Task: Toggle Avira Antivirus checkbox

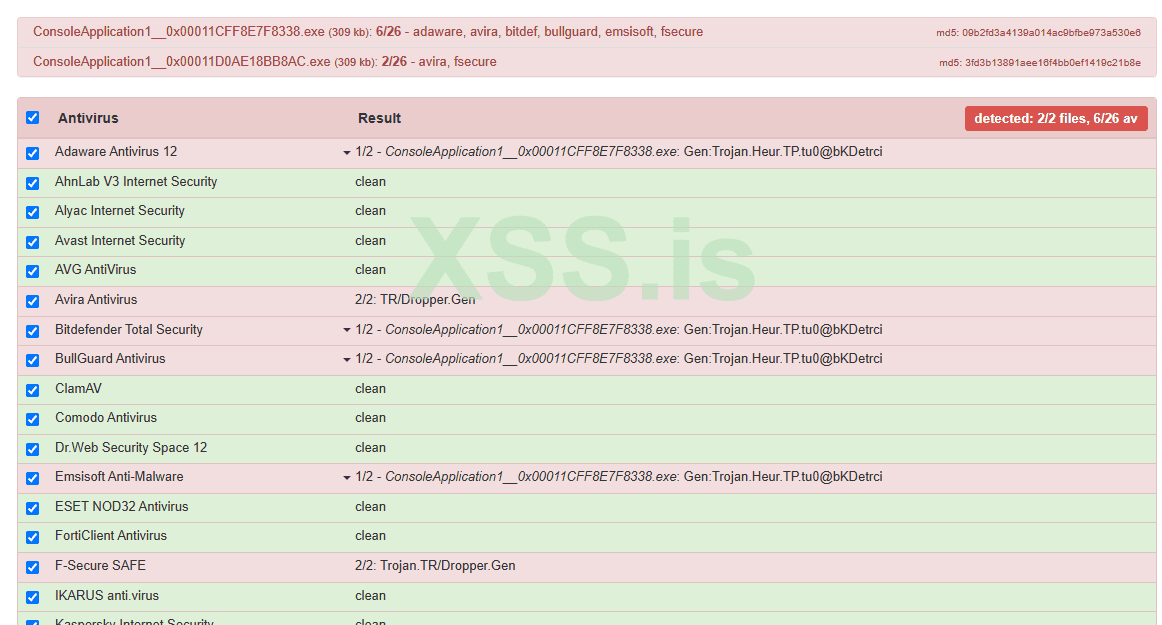Action: (33, 301)
